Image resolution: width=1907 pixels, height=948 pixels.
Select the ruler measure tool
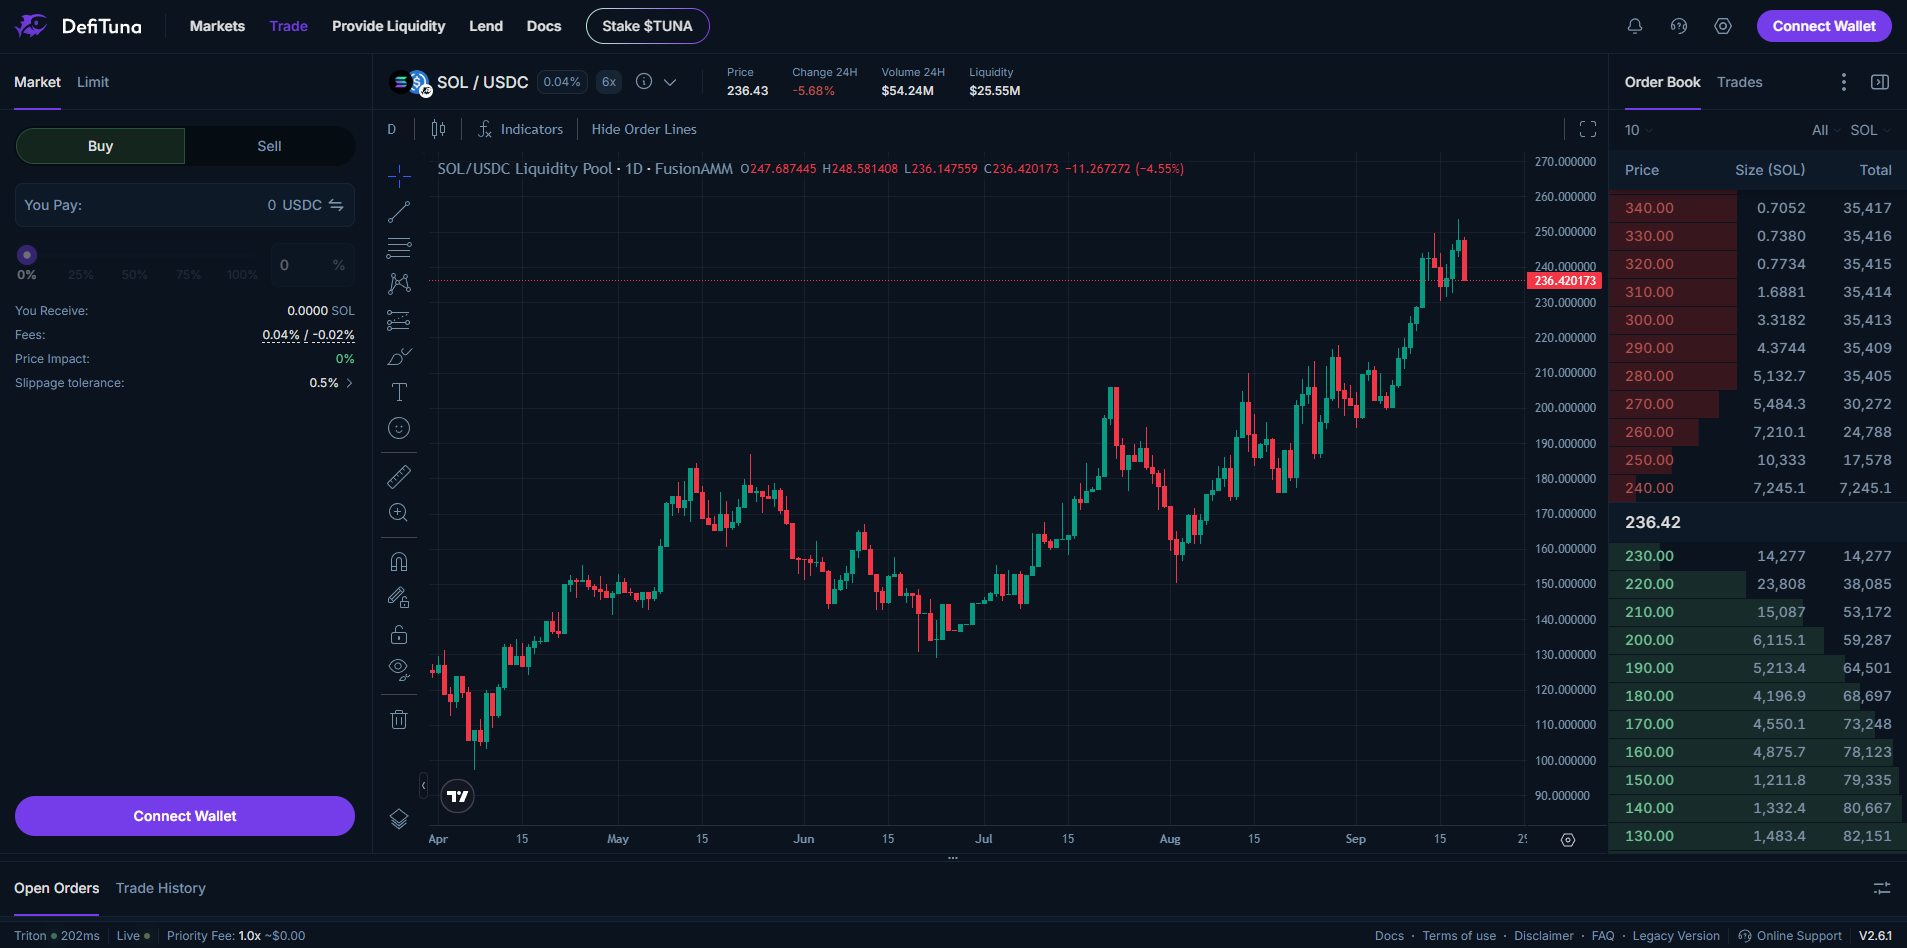(399, 477)
